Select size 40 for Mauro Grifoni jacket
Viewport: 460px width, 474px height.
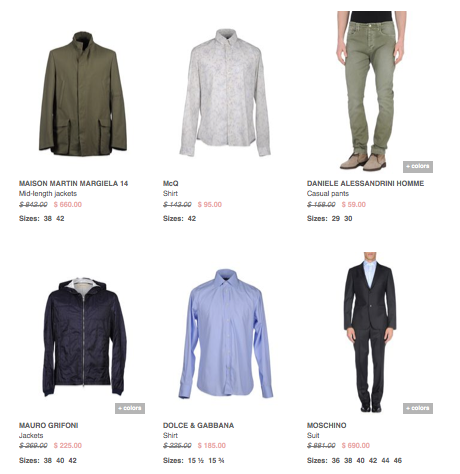[60, 460]
